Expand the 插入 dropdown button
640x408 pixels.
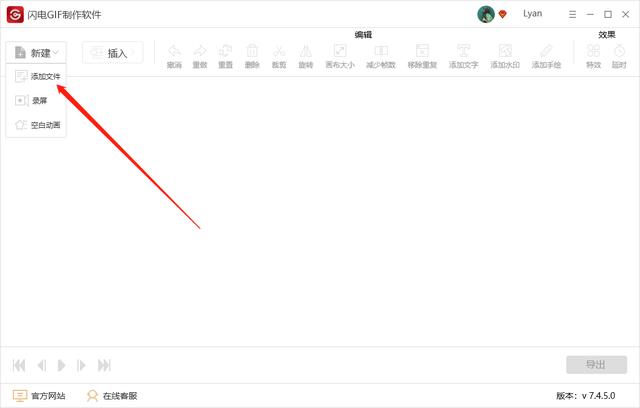click(x=113, y=53)
